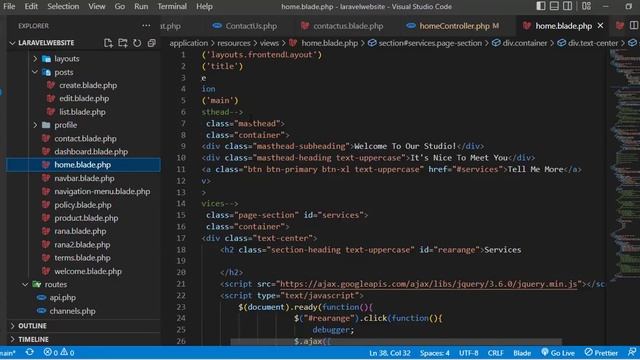Toggle bottom panel layout icon
This screenshot has height=360, width=640.
tap(554, 6)
